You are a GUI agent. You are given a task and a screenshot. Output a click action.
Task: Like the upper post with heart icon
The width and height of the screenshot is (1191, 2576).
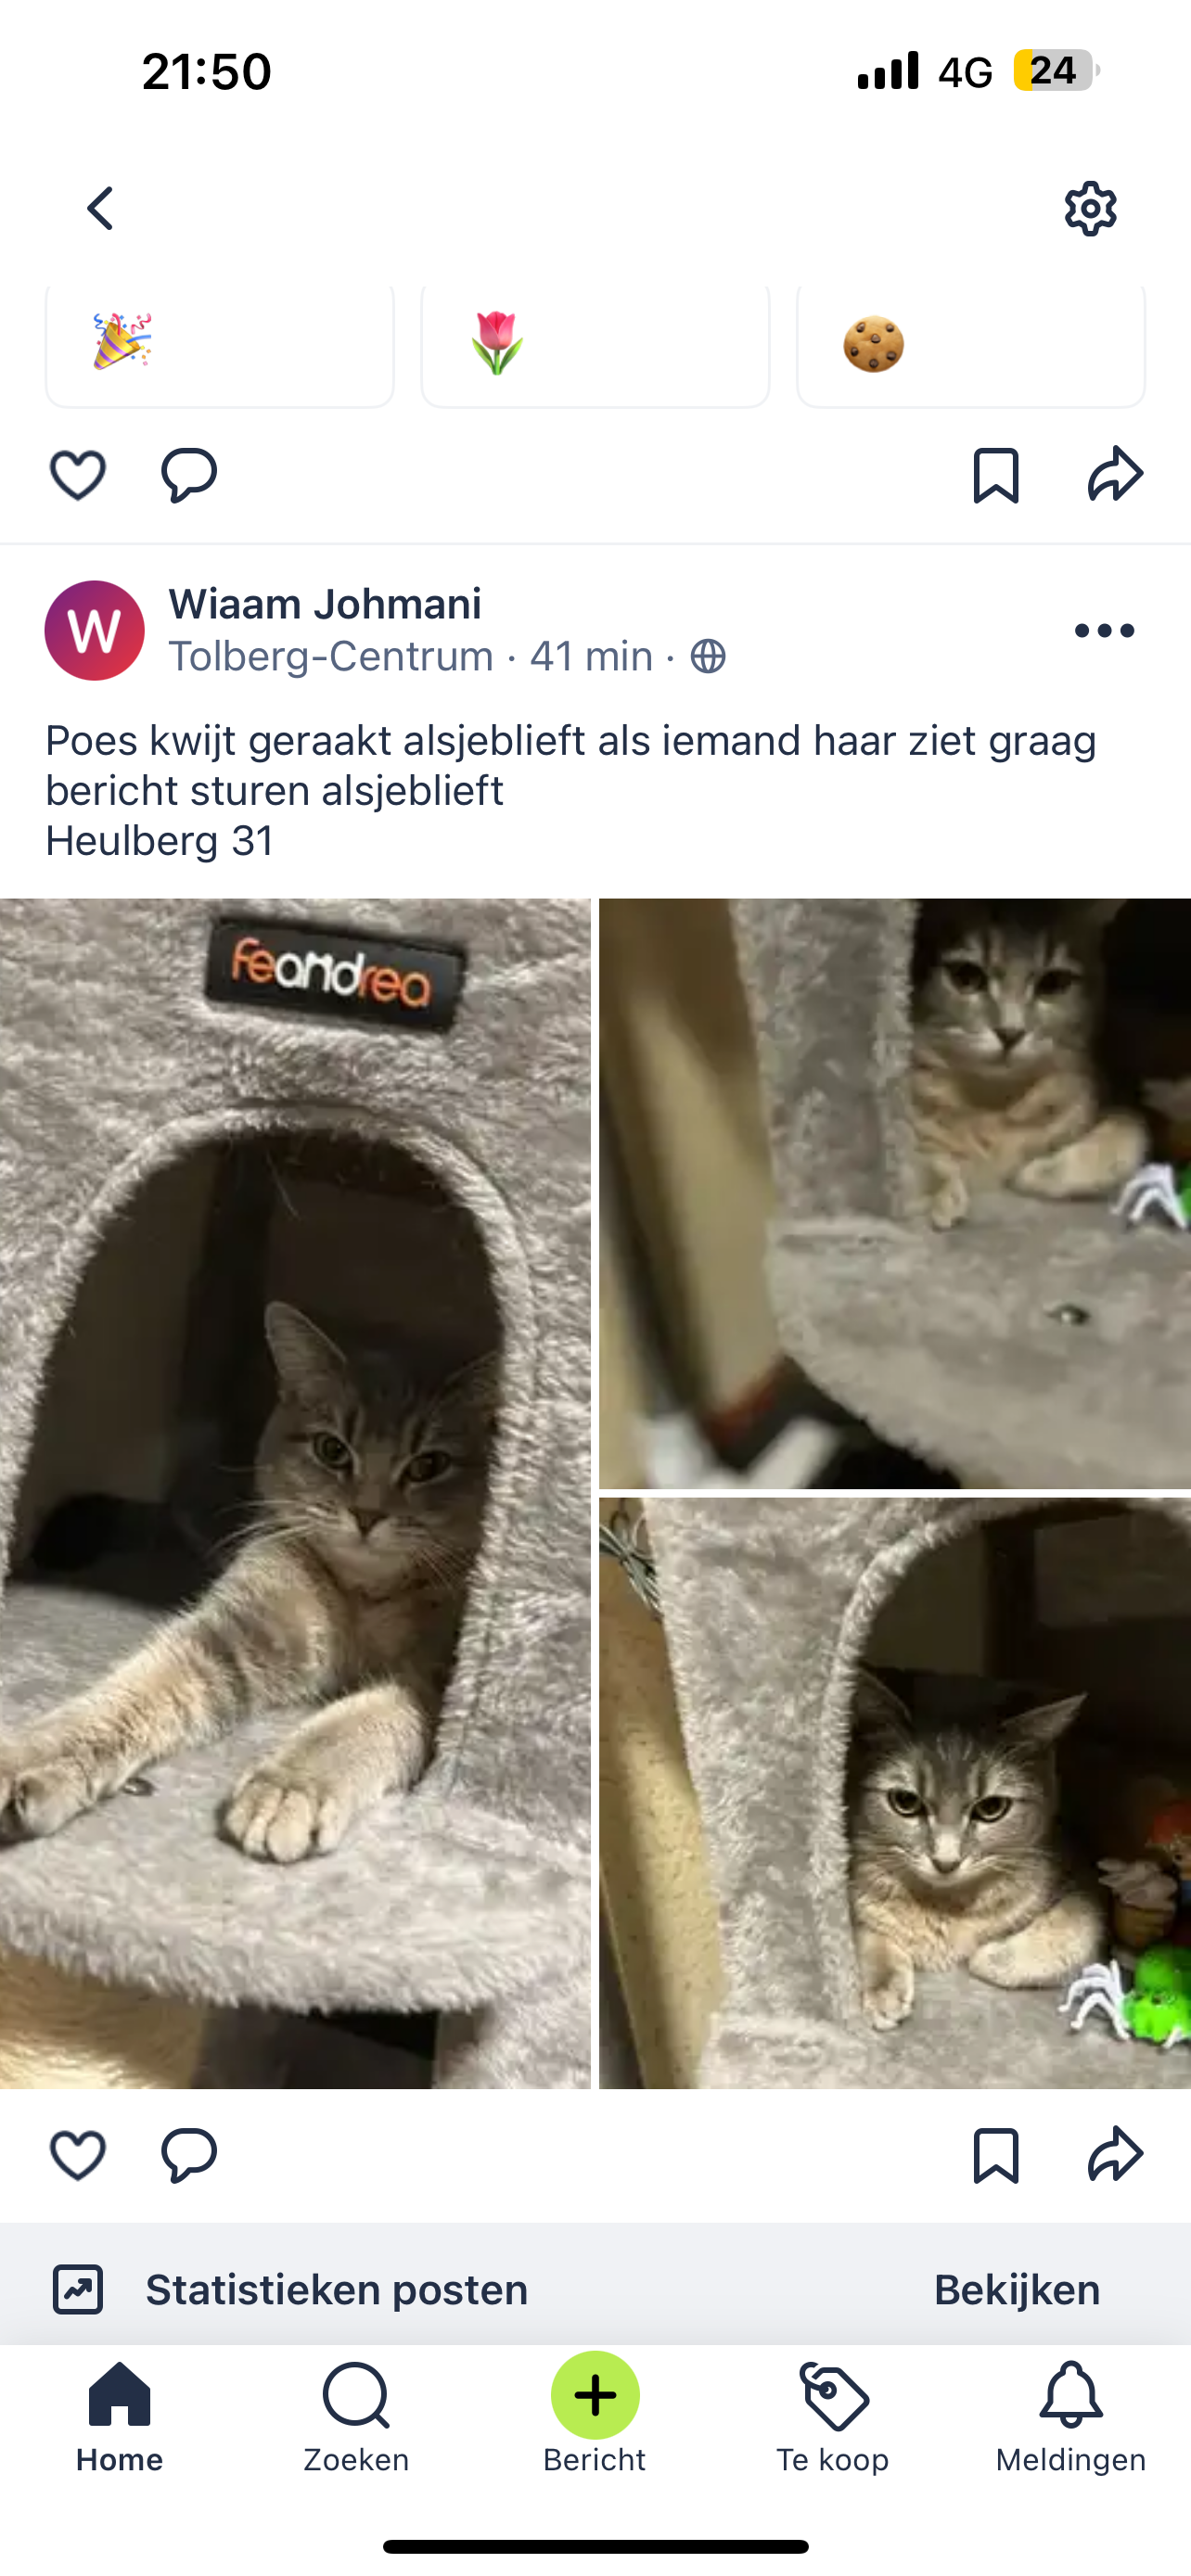[78, 475]
